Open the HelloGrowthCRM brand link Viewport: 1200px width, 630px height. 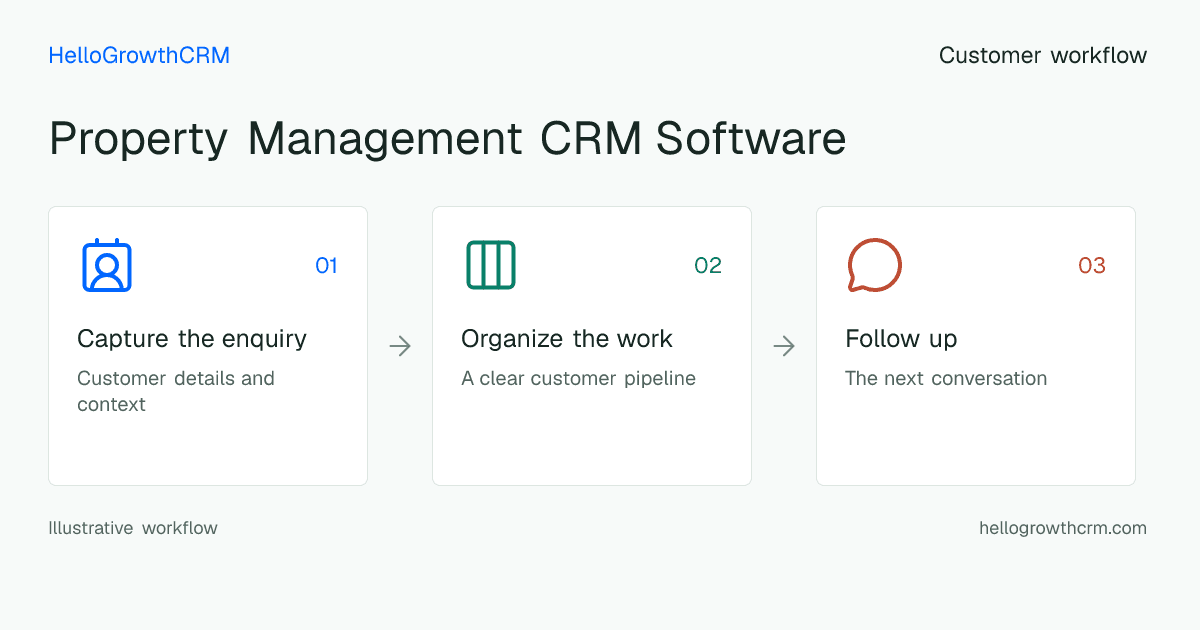(x=139, y=56)
